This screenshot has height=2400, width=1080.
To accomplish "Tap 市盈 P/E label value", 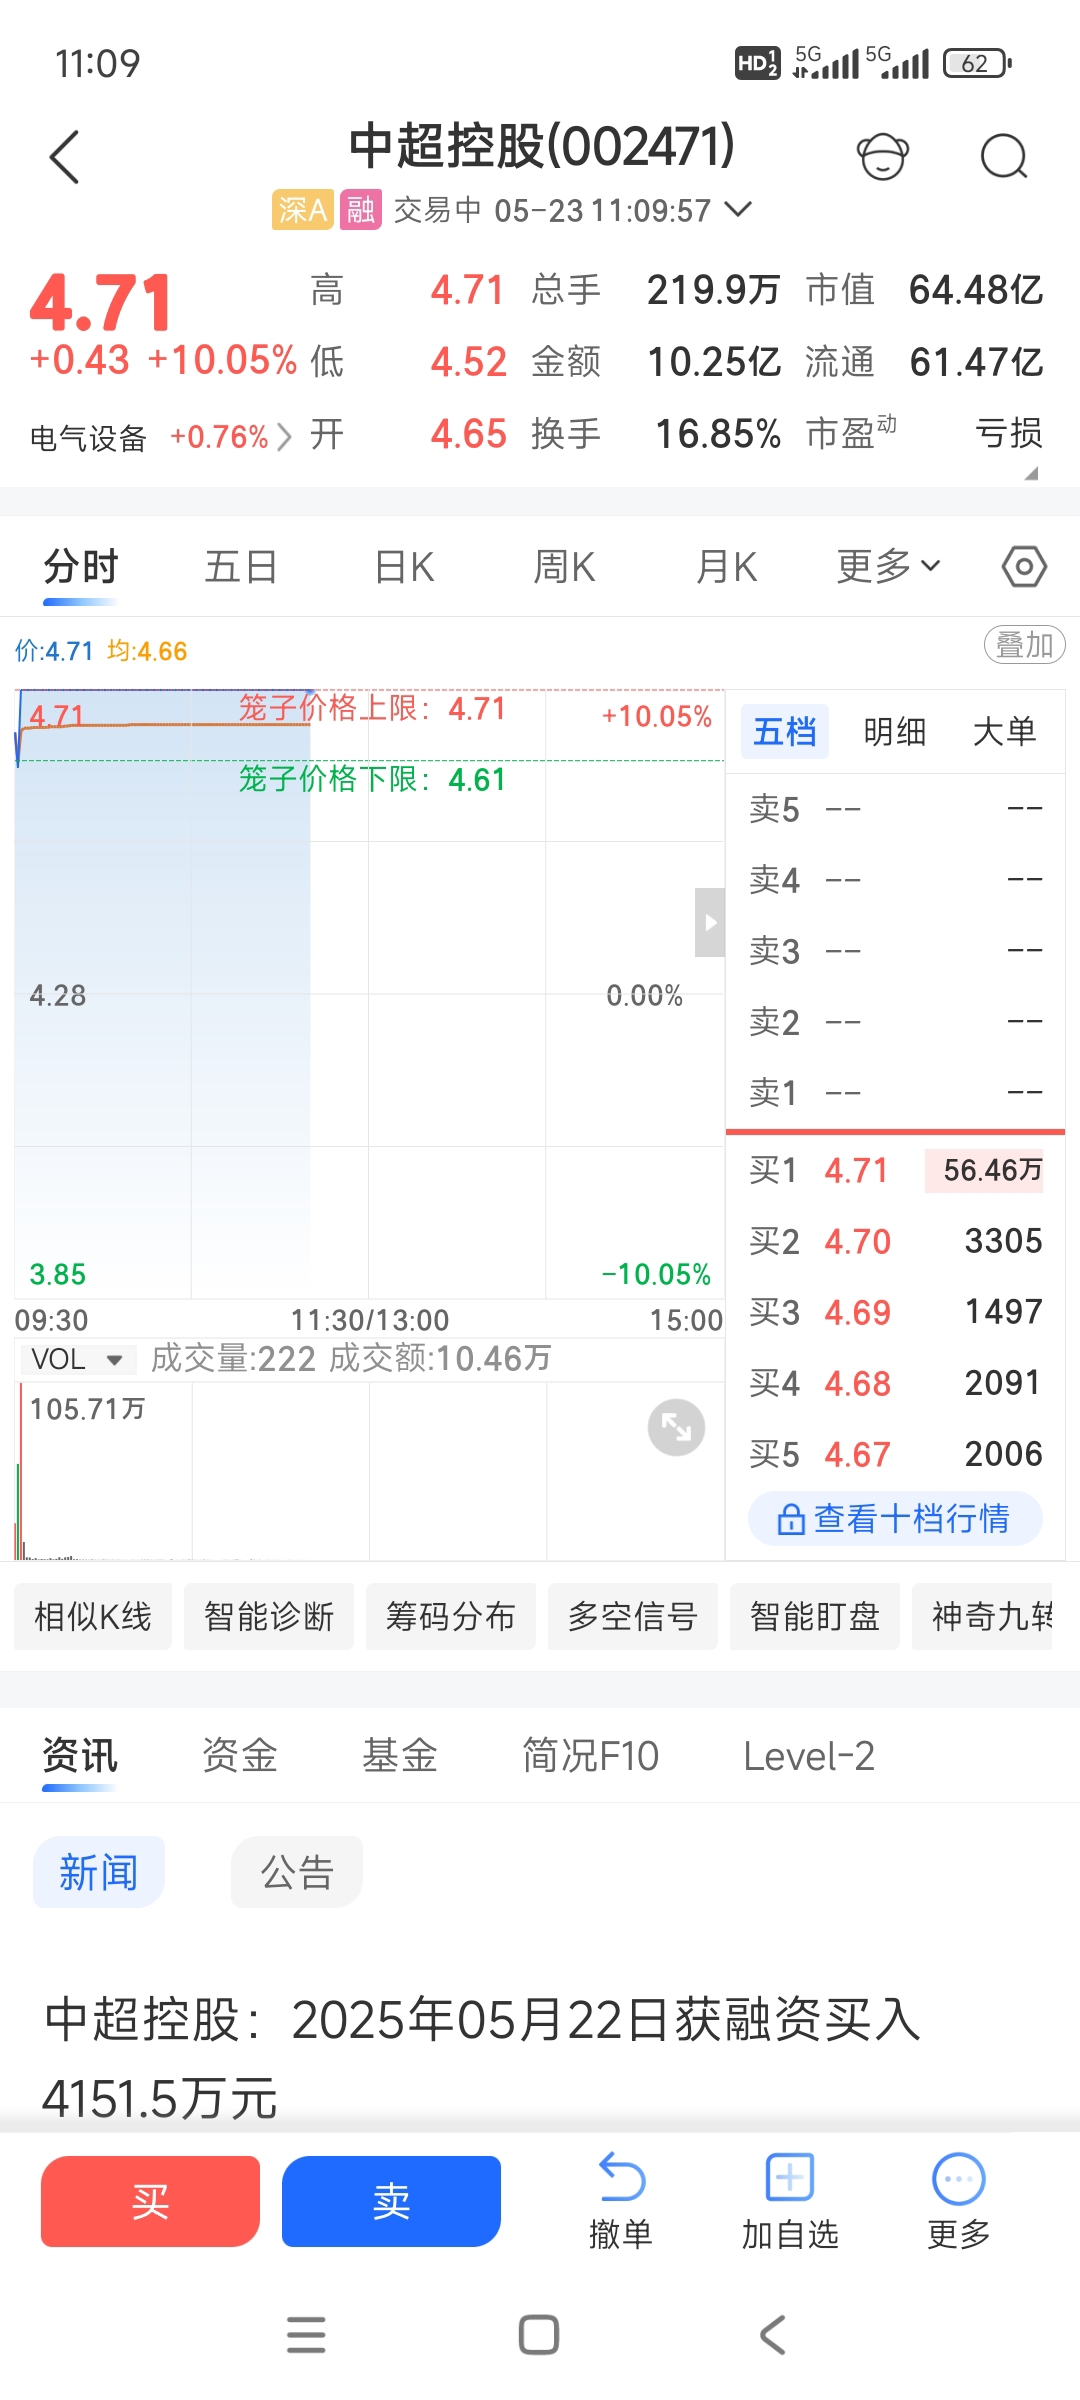I will [x=925, y=433].
